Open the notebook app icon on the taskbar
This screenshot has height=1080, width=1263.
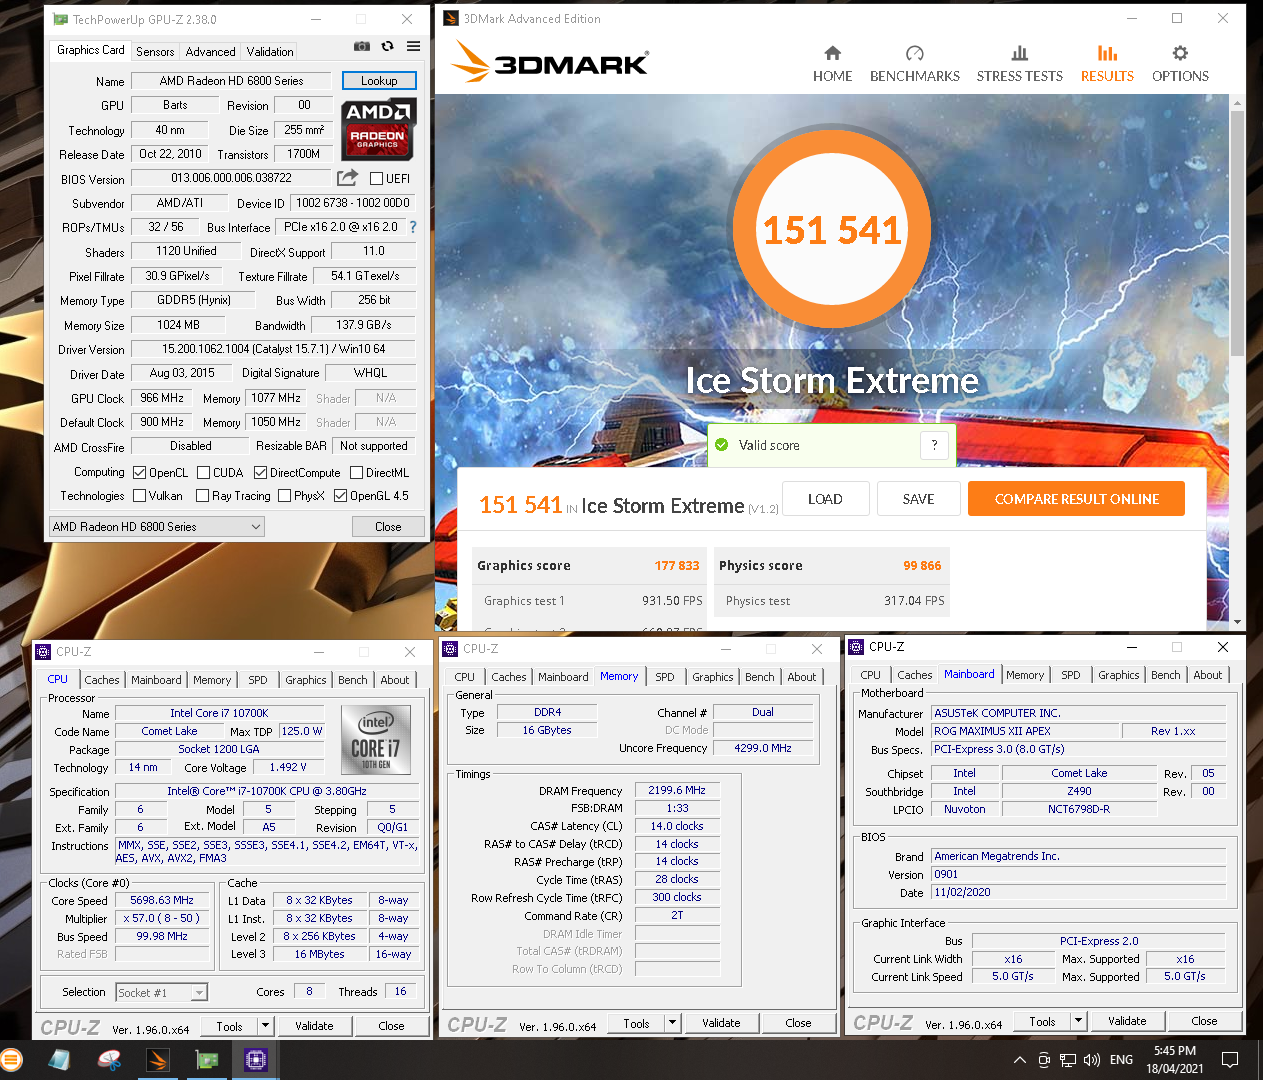tap(59, 1059)
